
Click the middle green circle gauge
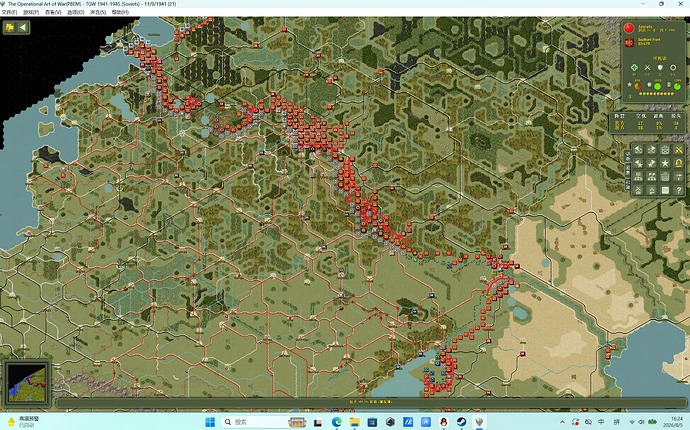[657, 86]
